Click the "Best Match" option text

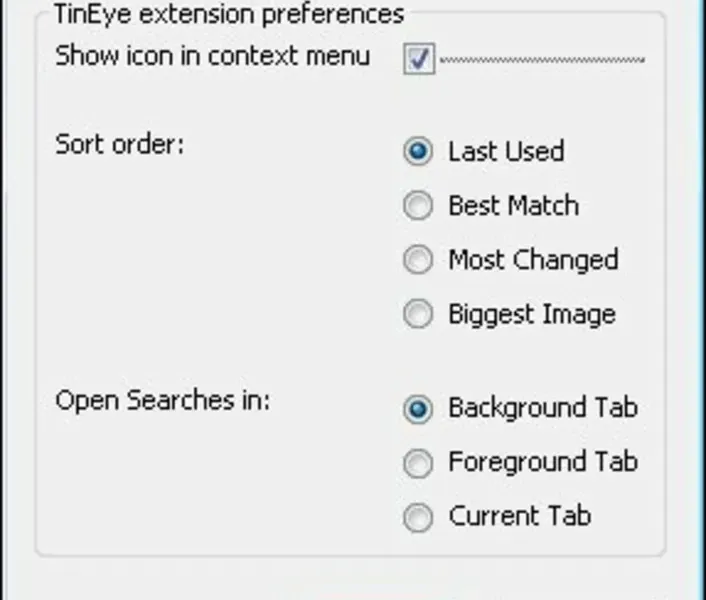(x=513, y=206)
